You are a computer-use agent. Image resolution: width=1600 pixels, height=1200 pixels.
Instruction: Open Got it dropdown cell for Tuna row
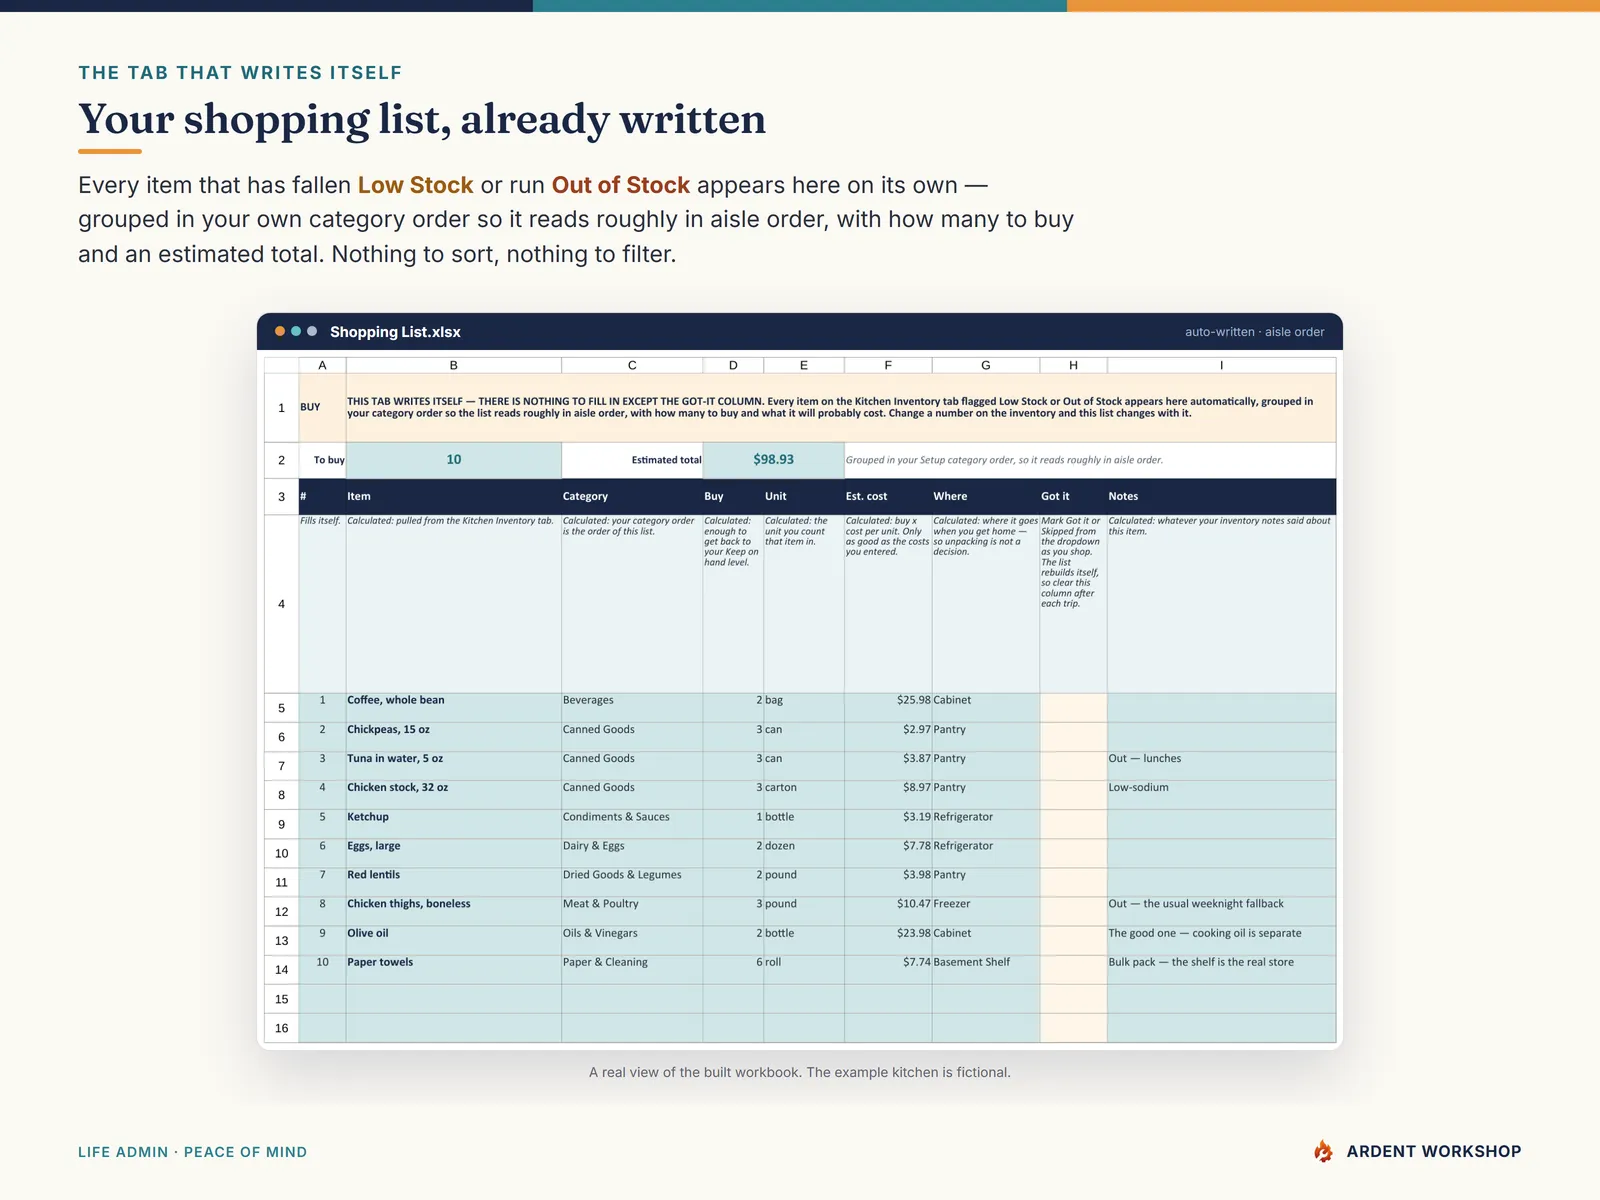pyautogui.click(x=1073, y=766)
